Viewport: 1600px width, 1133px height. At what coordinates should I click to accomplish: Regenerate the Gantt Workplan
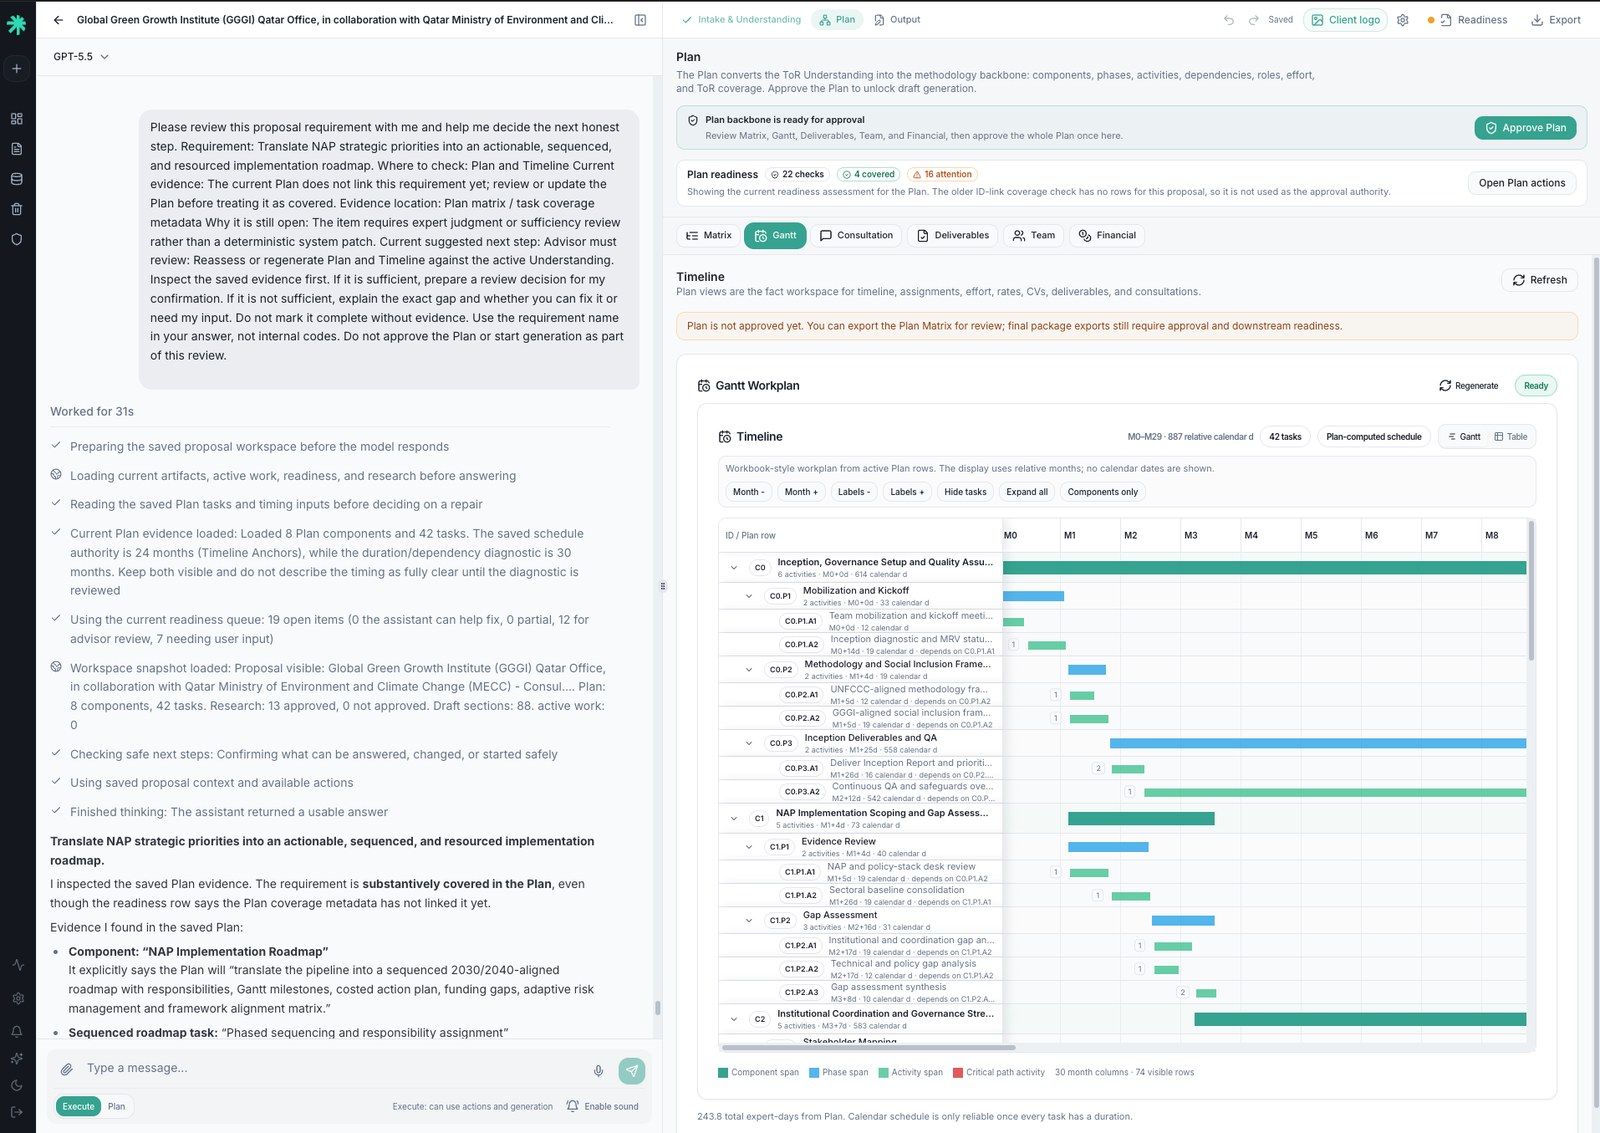pos(1468,386)
